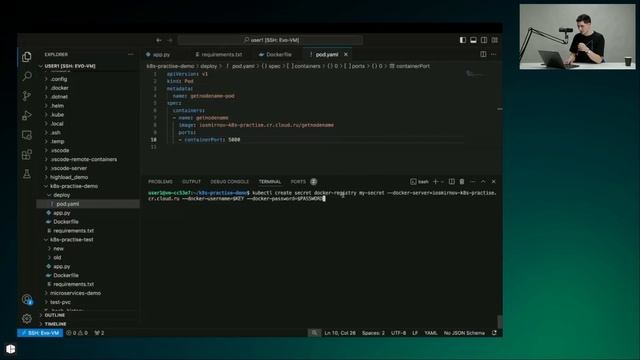The width and height of the screenshot is (640, 360).
Task: Click the UTF-8 encoding status item
Action: coord(398,333)
